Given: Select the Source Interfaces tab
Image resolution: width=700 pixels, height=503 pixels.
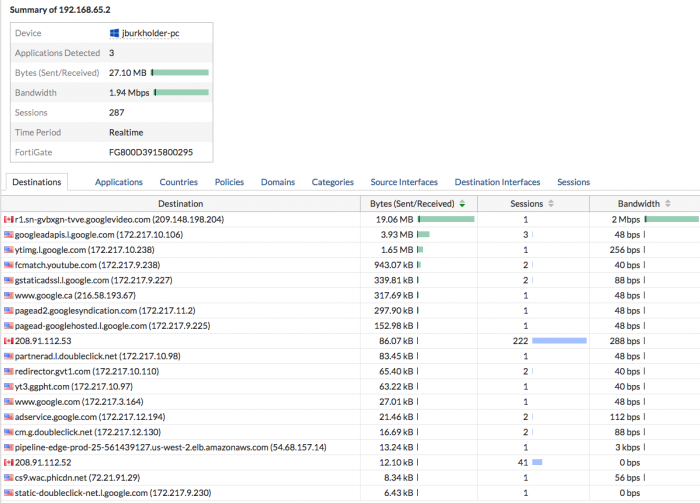Looking at the screenshot, I should tap(404, 182).
